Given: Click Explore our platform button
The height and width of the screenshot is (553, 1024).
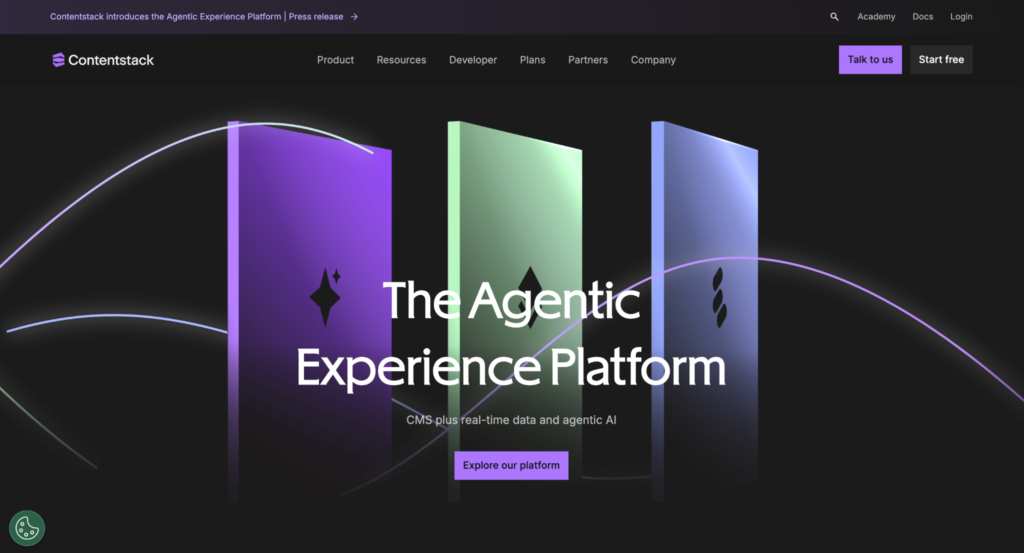Looking at the screenshot, I should click(x=511, y=466).
